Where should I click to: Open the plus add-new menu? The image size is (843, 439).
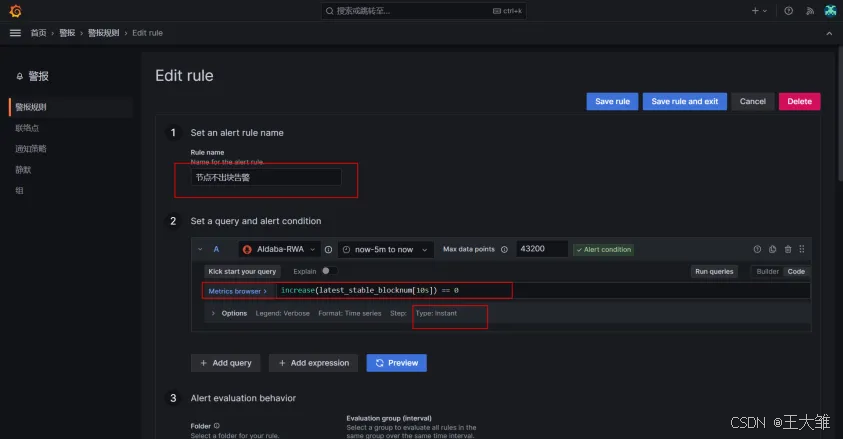click(759, 11)
